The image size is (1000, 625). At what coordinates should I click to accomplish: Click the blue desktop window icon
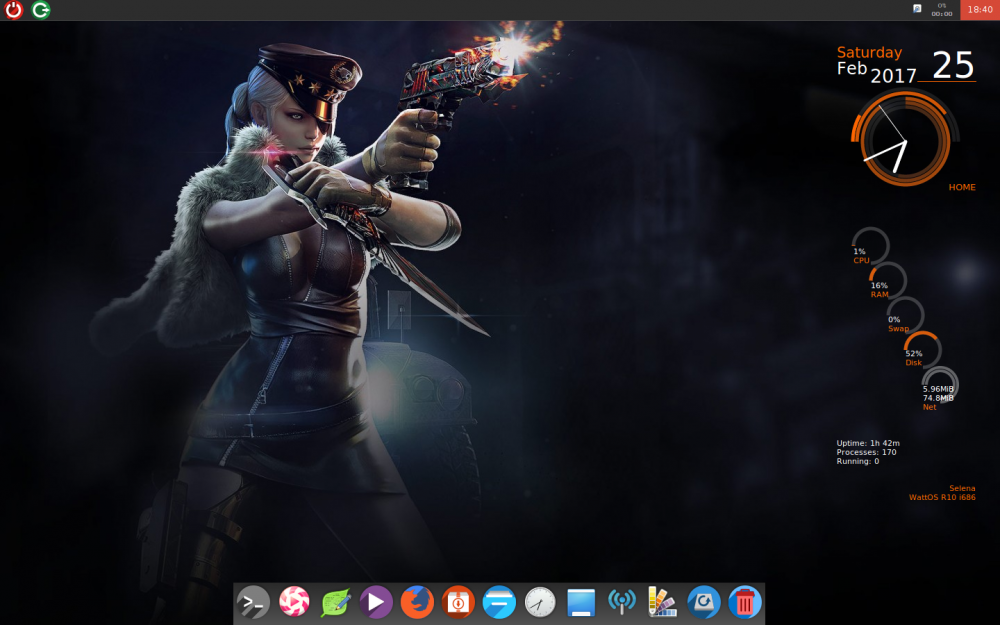point(581,602)
